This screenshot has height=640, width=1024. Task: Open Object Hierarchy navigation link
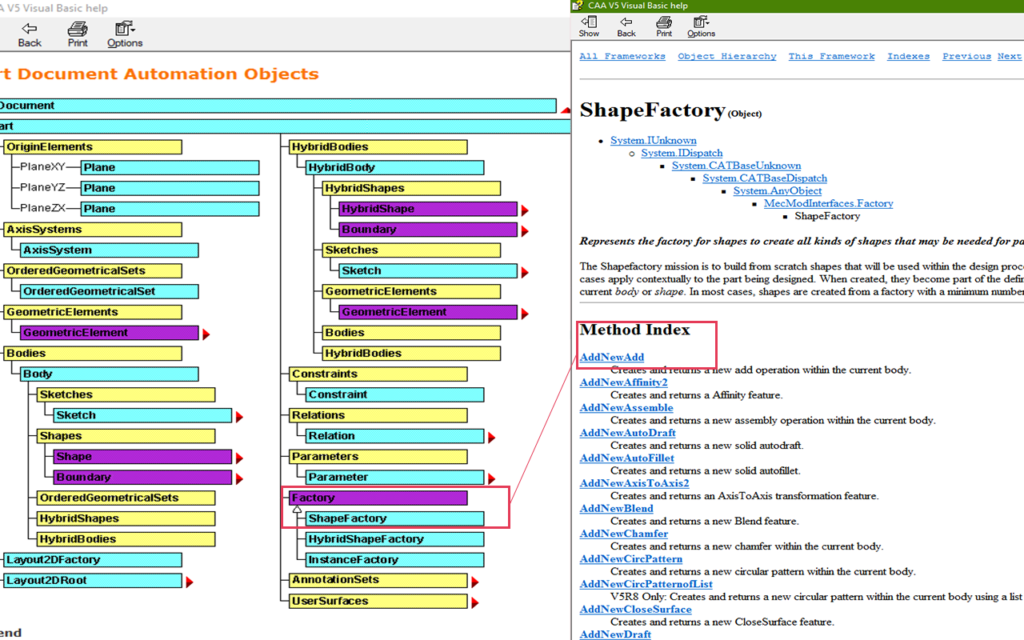727,56
